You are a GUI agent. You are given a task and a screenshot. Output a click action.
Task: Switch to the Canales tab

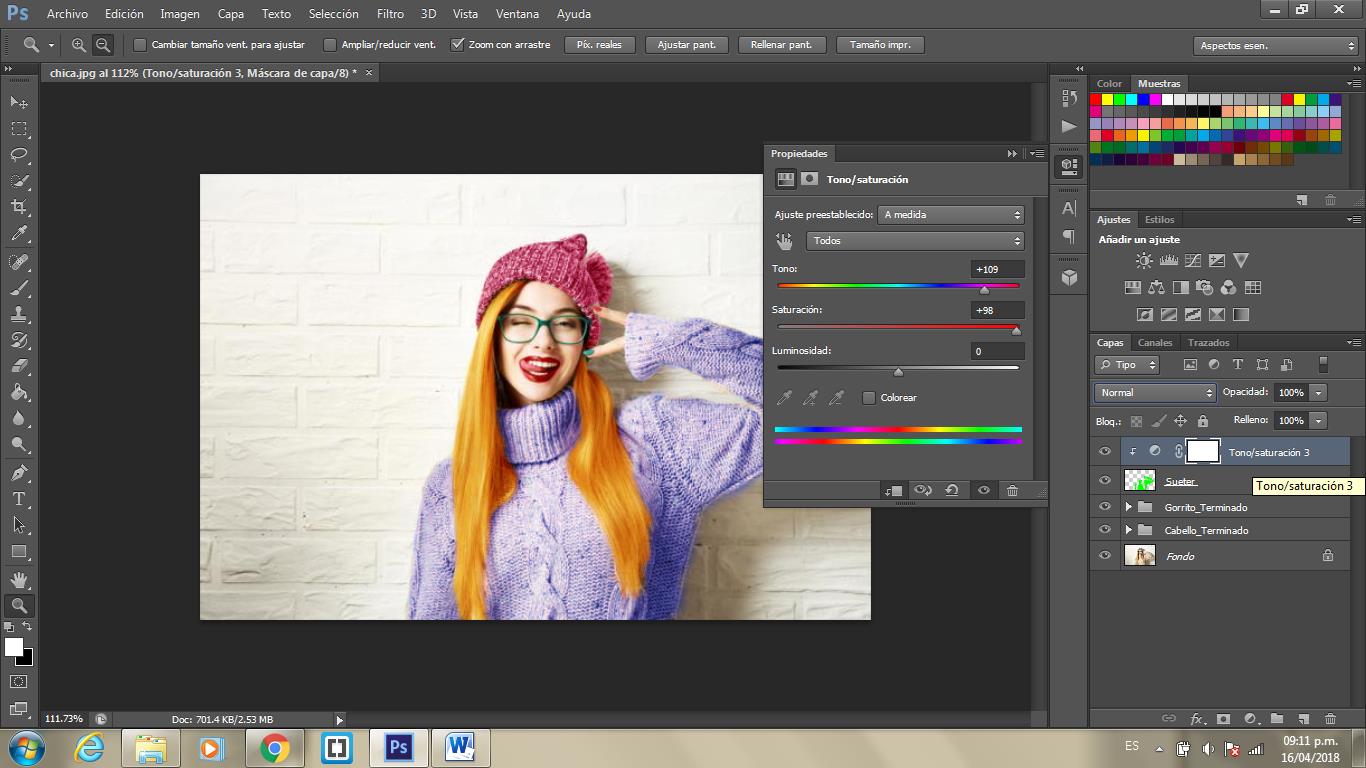[1155, 343]
